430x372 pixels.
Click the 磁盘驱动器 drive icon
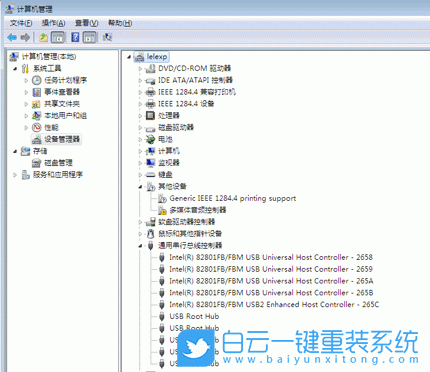(151, 128)
